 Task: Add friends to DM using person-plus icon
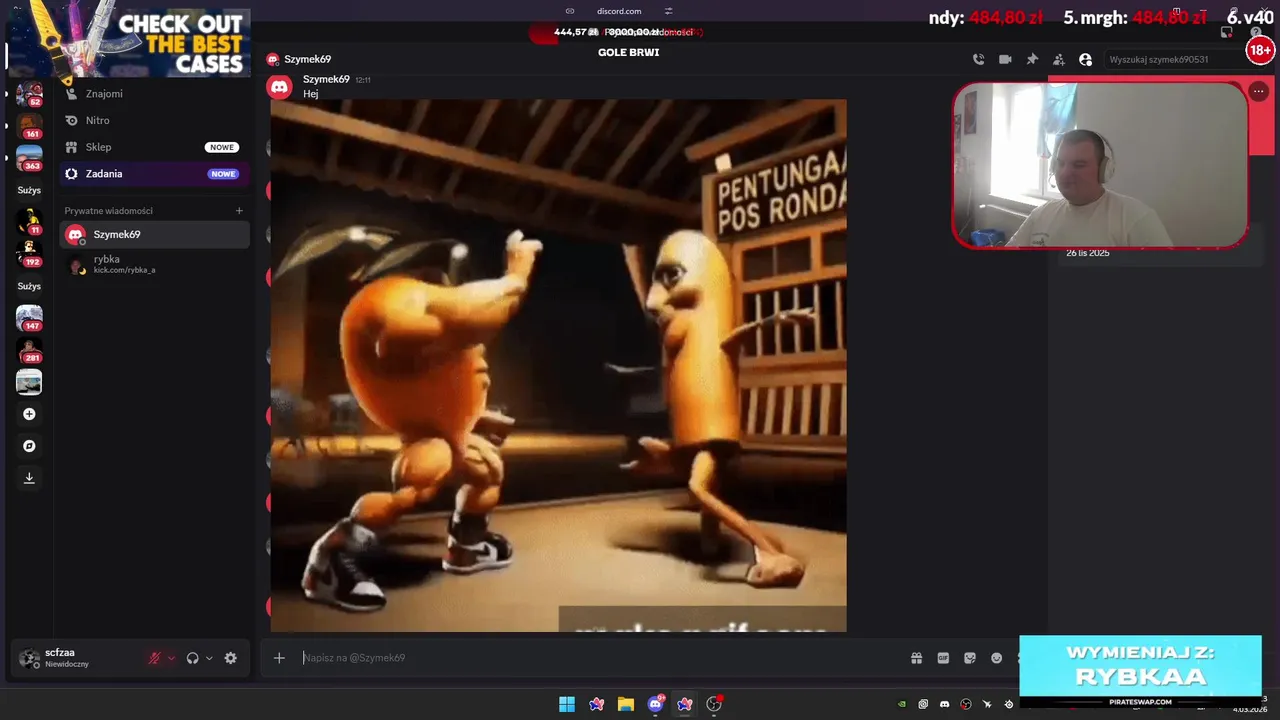1059,59
